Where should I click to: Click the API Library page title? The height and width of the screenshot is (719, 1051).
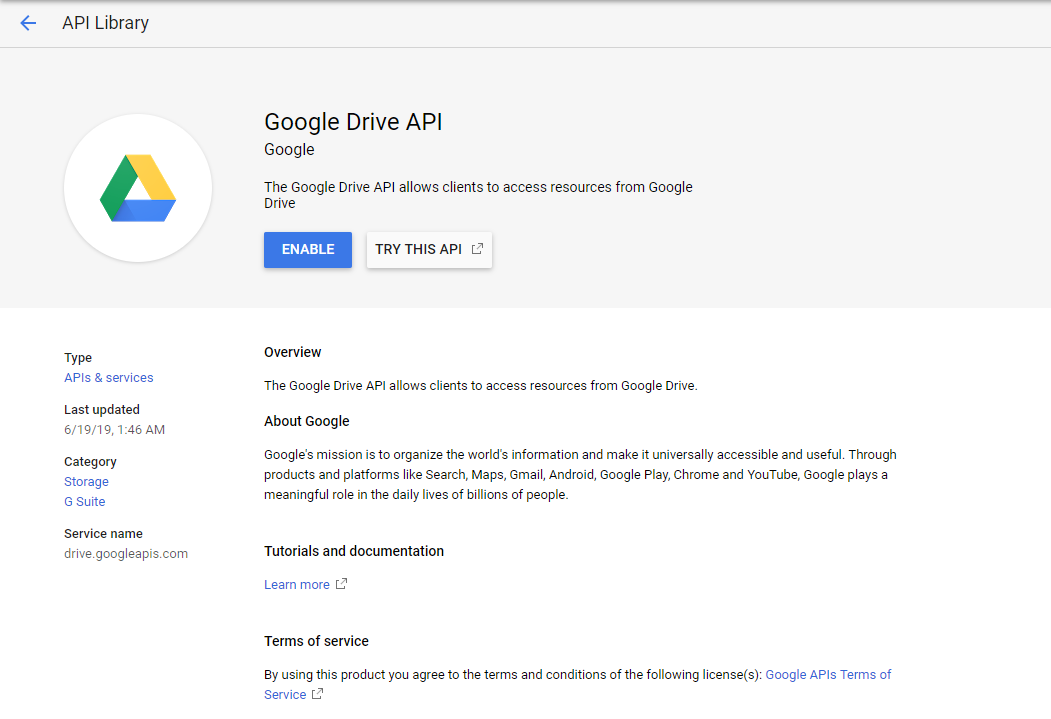click(x=105, y=23)
